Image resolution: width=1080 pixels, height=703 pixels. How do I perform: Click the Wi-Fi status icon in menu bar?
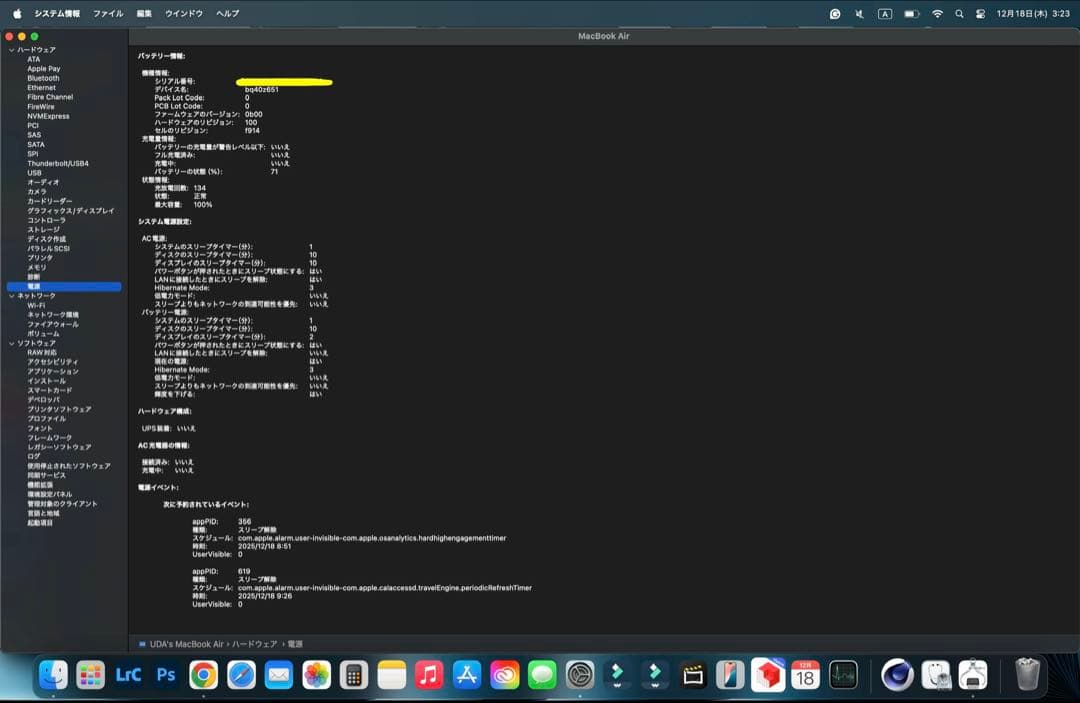click(937, 14)
